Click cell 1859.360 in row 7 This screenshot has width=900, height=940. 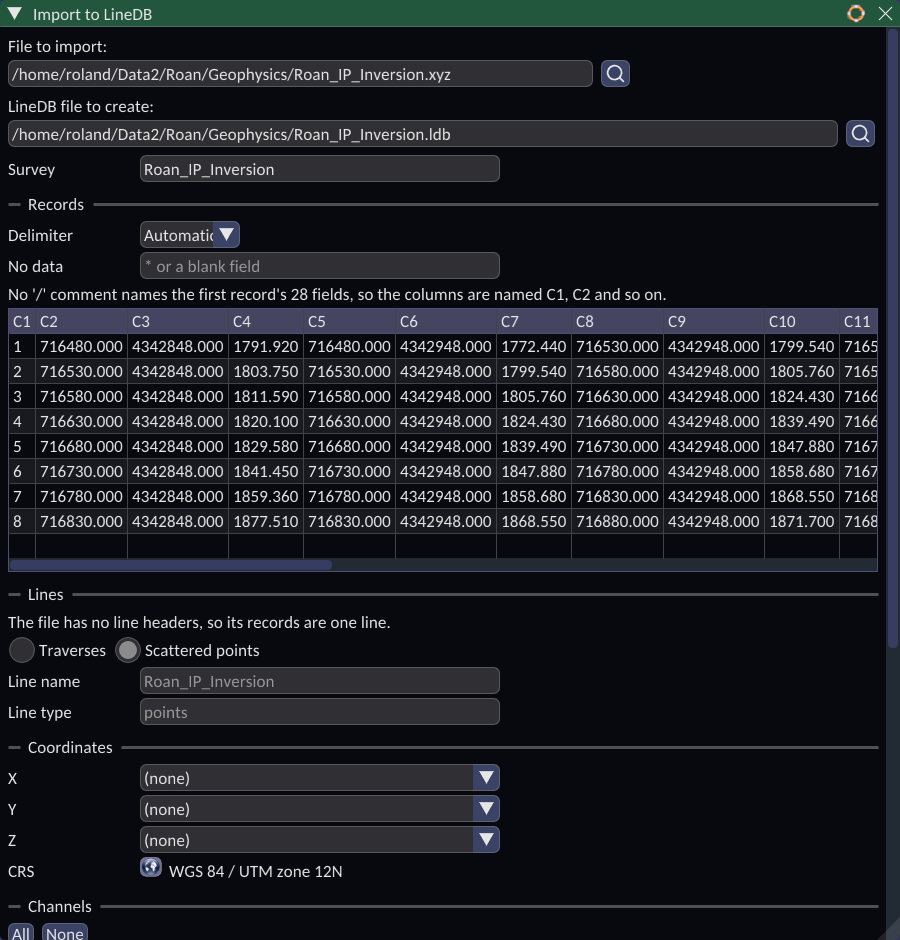coord(266,496)
